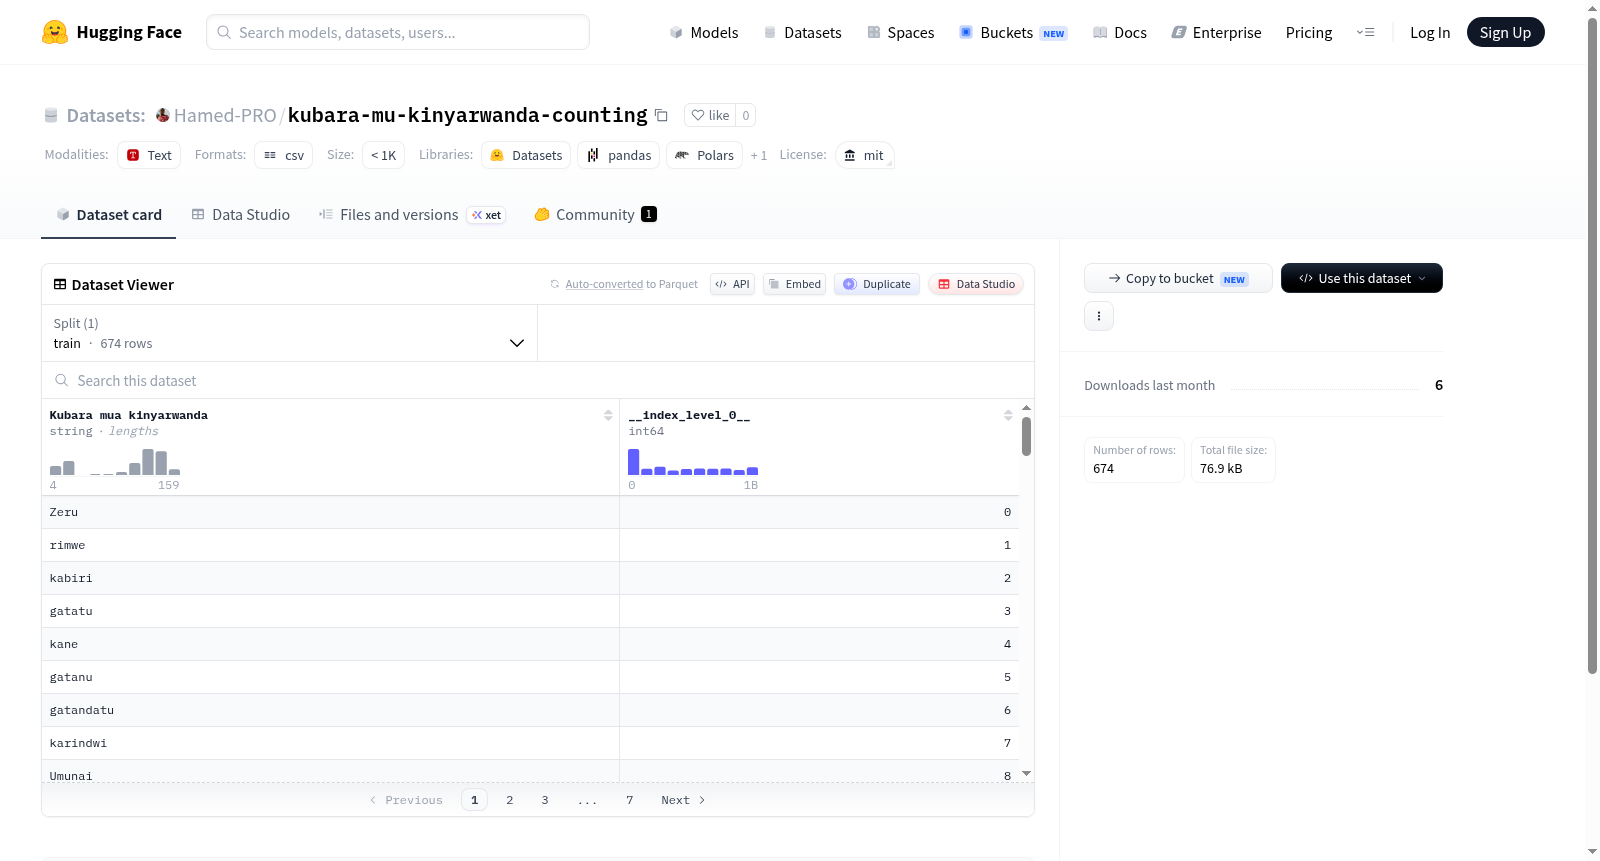Viewport: 1600px width, 861px height.
Task: Click the table scroll up arrow
Action: (x=1026, y=408)
